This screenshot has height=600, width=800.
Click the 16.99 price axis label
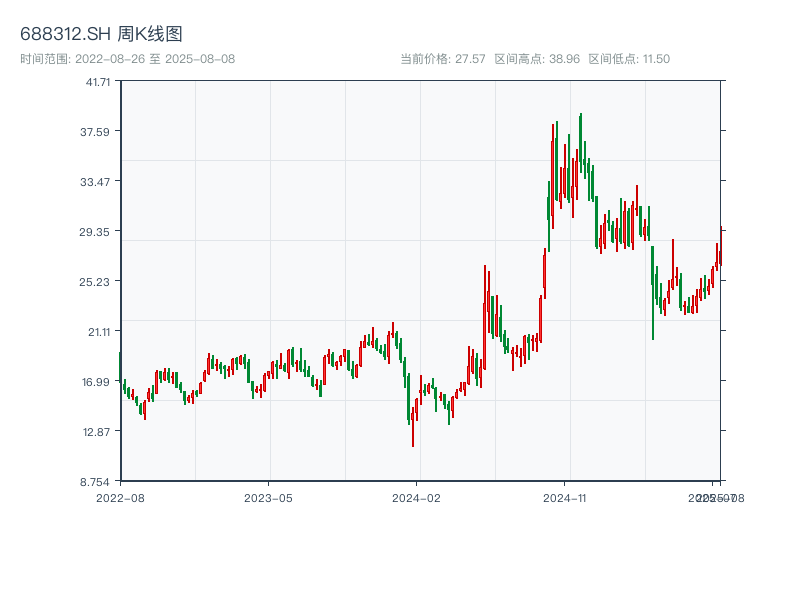pos(97,382)
